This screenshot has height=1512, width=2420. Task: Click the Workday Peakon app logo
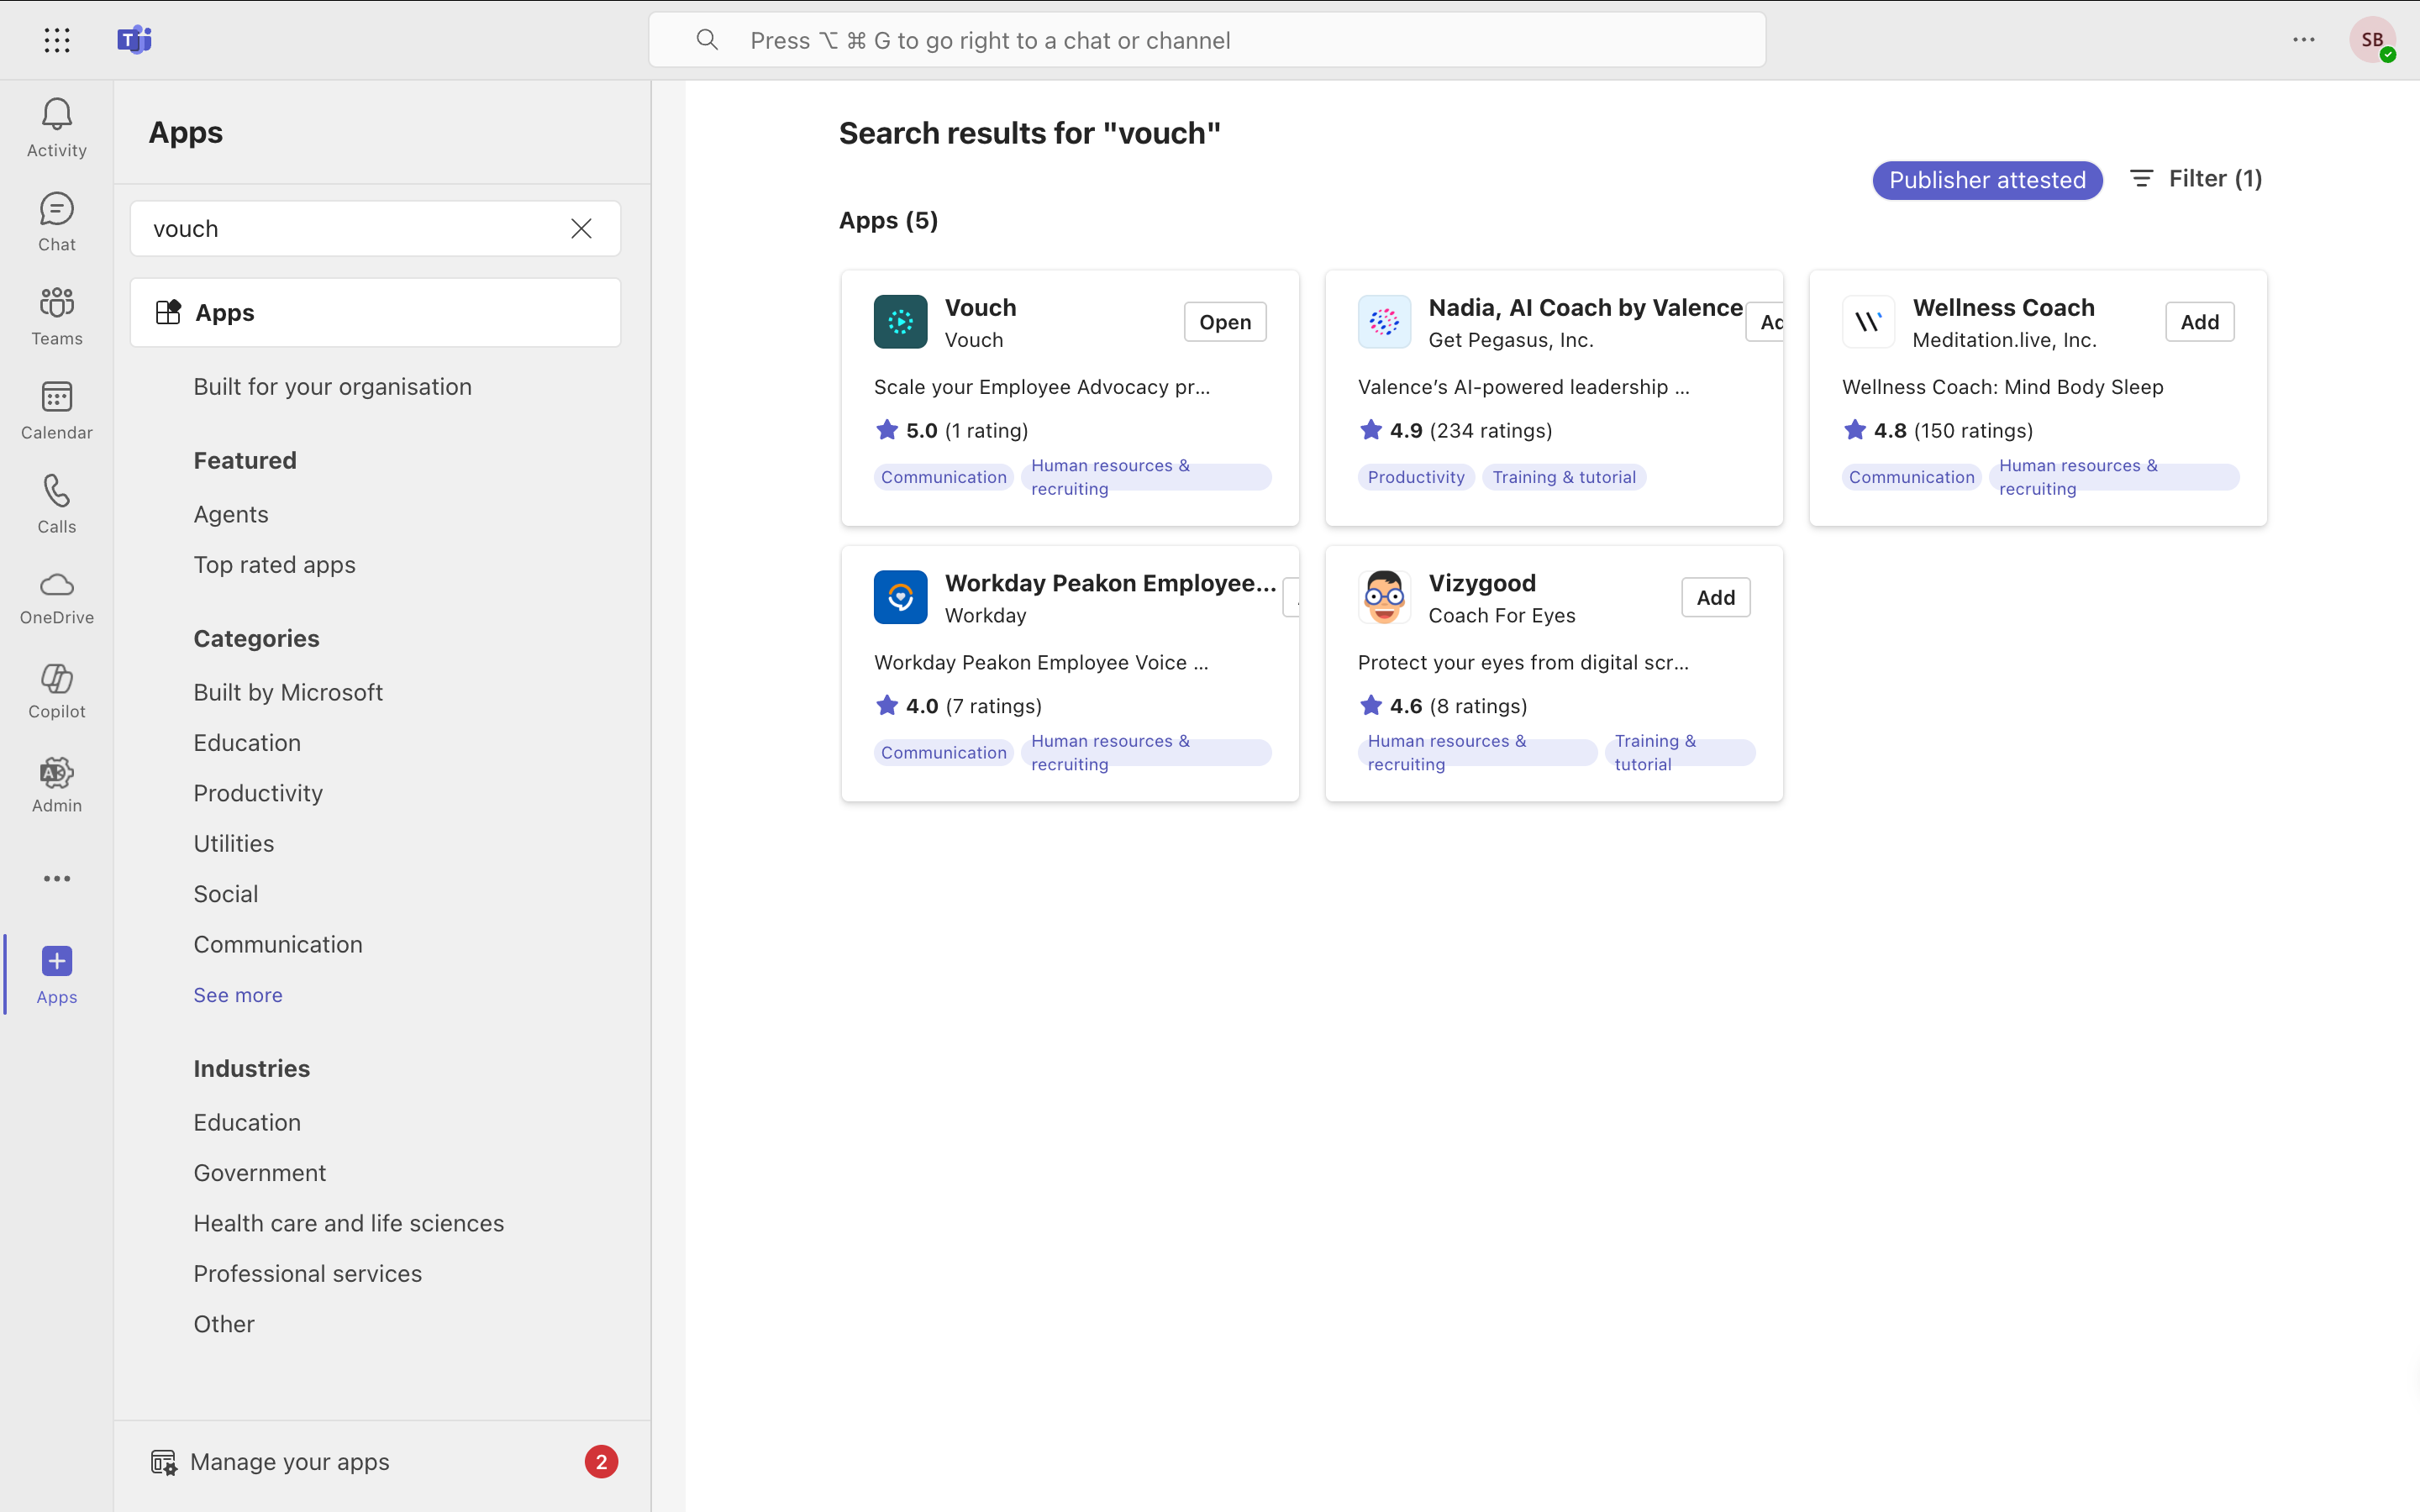coord(900,597)
